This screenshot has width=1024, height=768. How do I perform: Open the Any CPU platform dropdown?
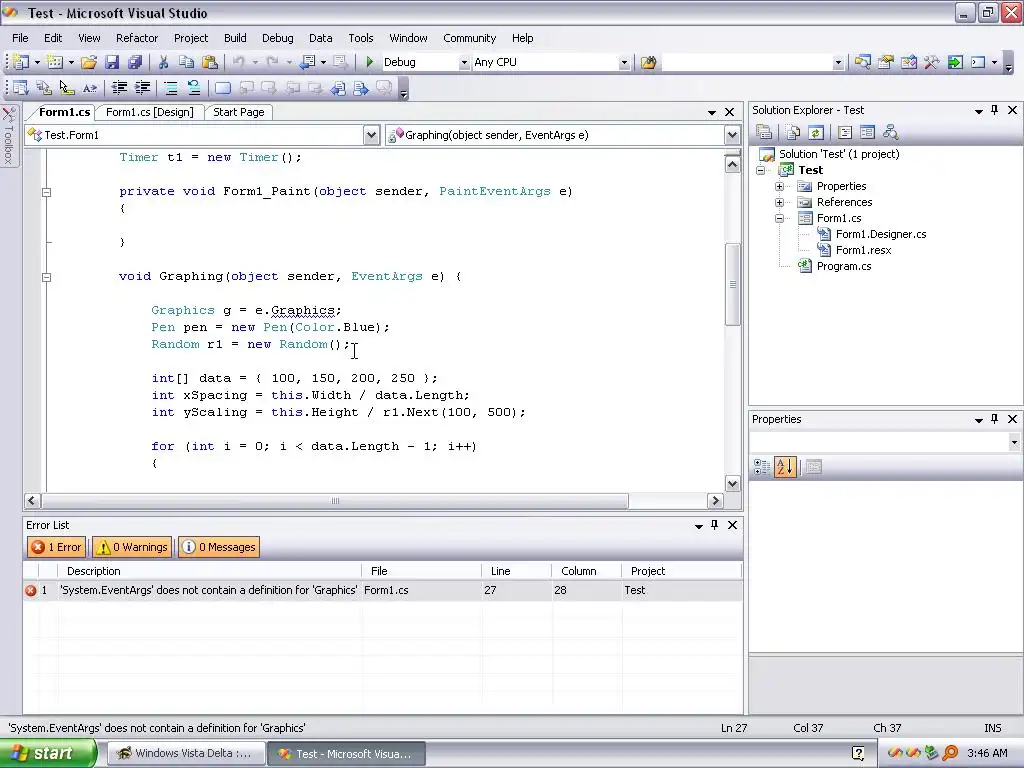tap(624, 63)
